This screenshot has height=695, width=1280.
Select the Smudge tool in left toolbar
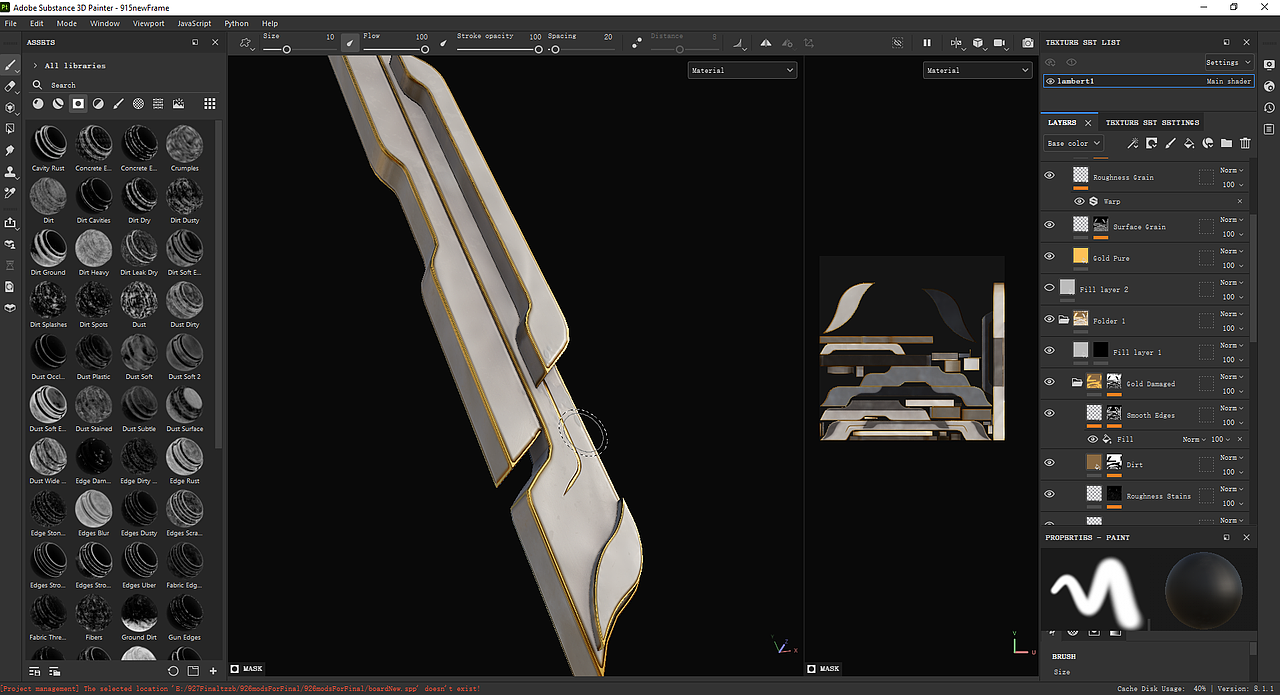[11, 151]
